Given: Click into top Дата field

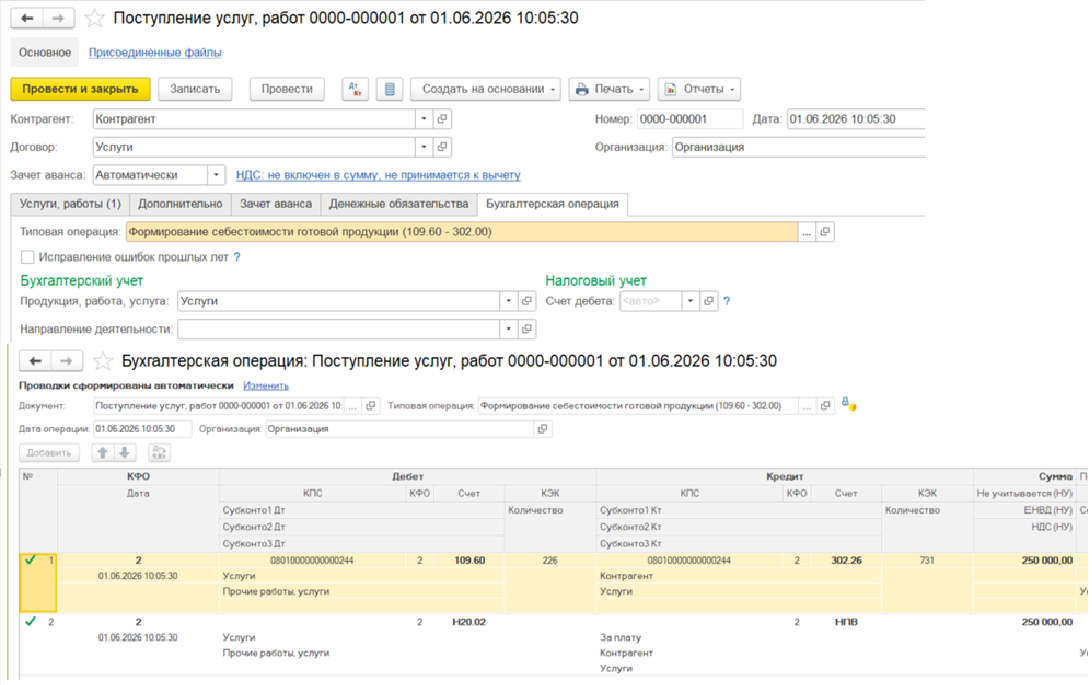Looking at the screenshot, I should click(855, 119).
